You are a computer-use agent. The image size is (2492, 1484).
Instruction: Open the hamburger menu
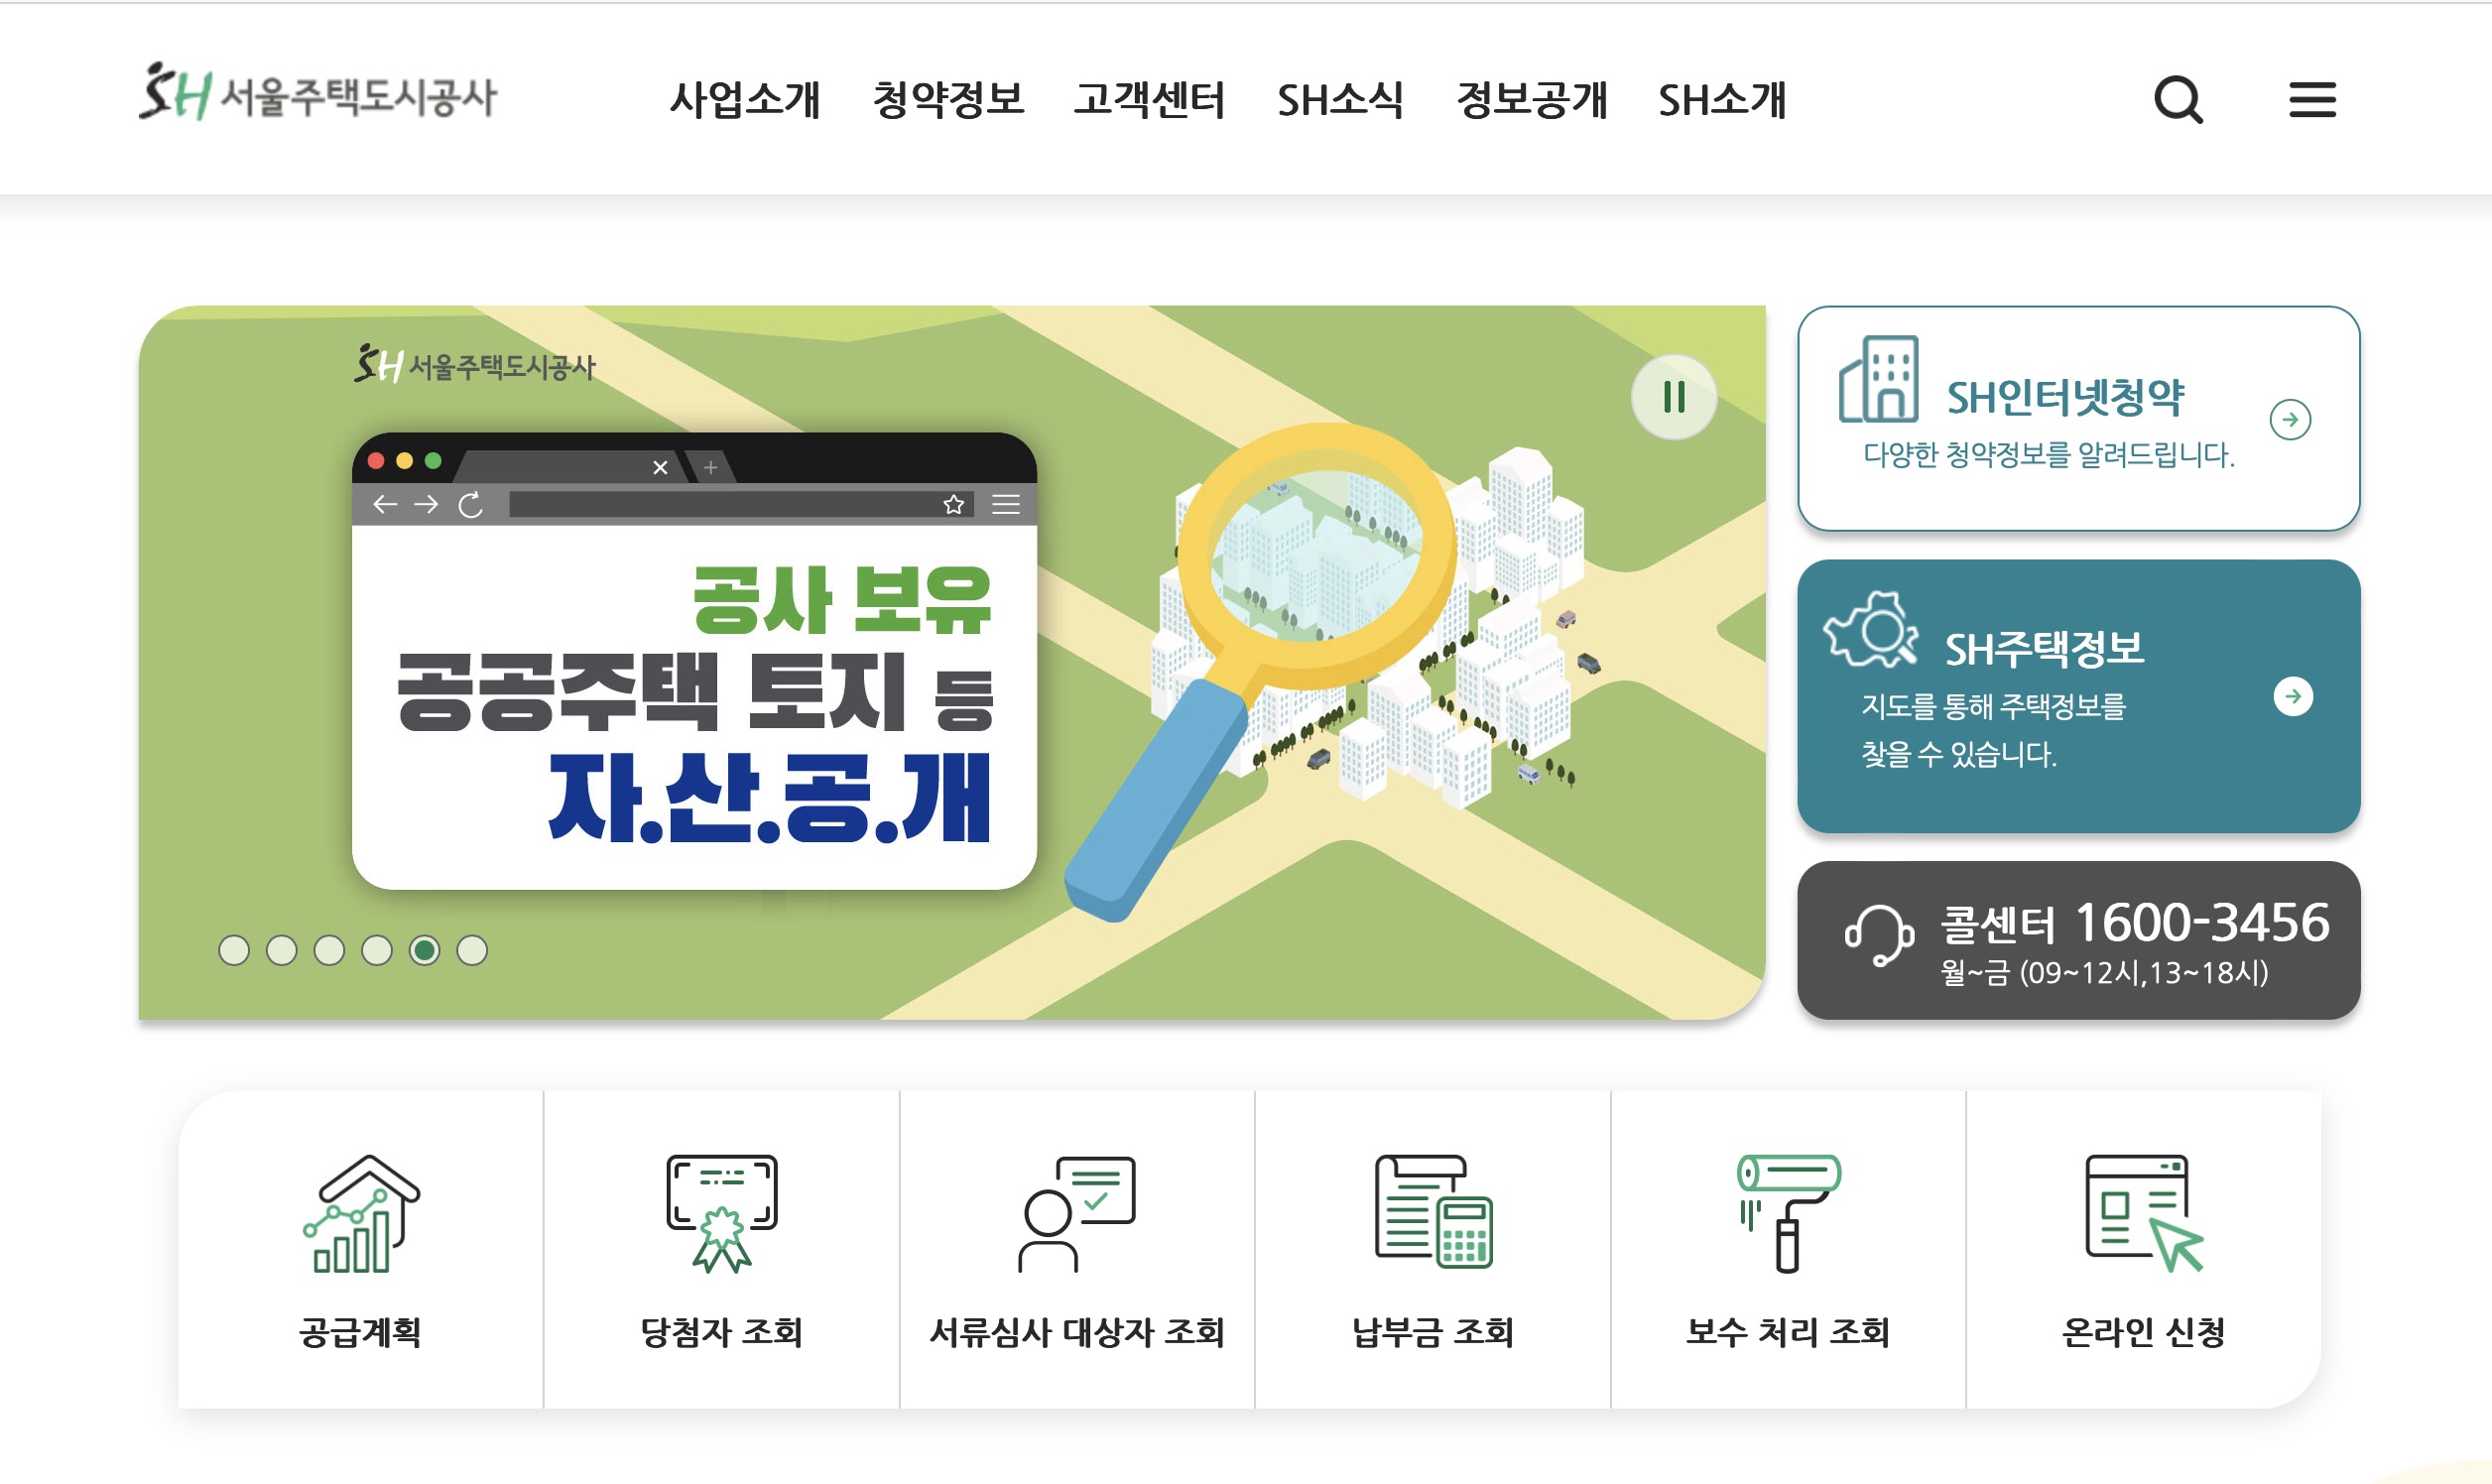tap(2312, 100)
